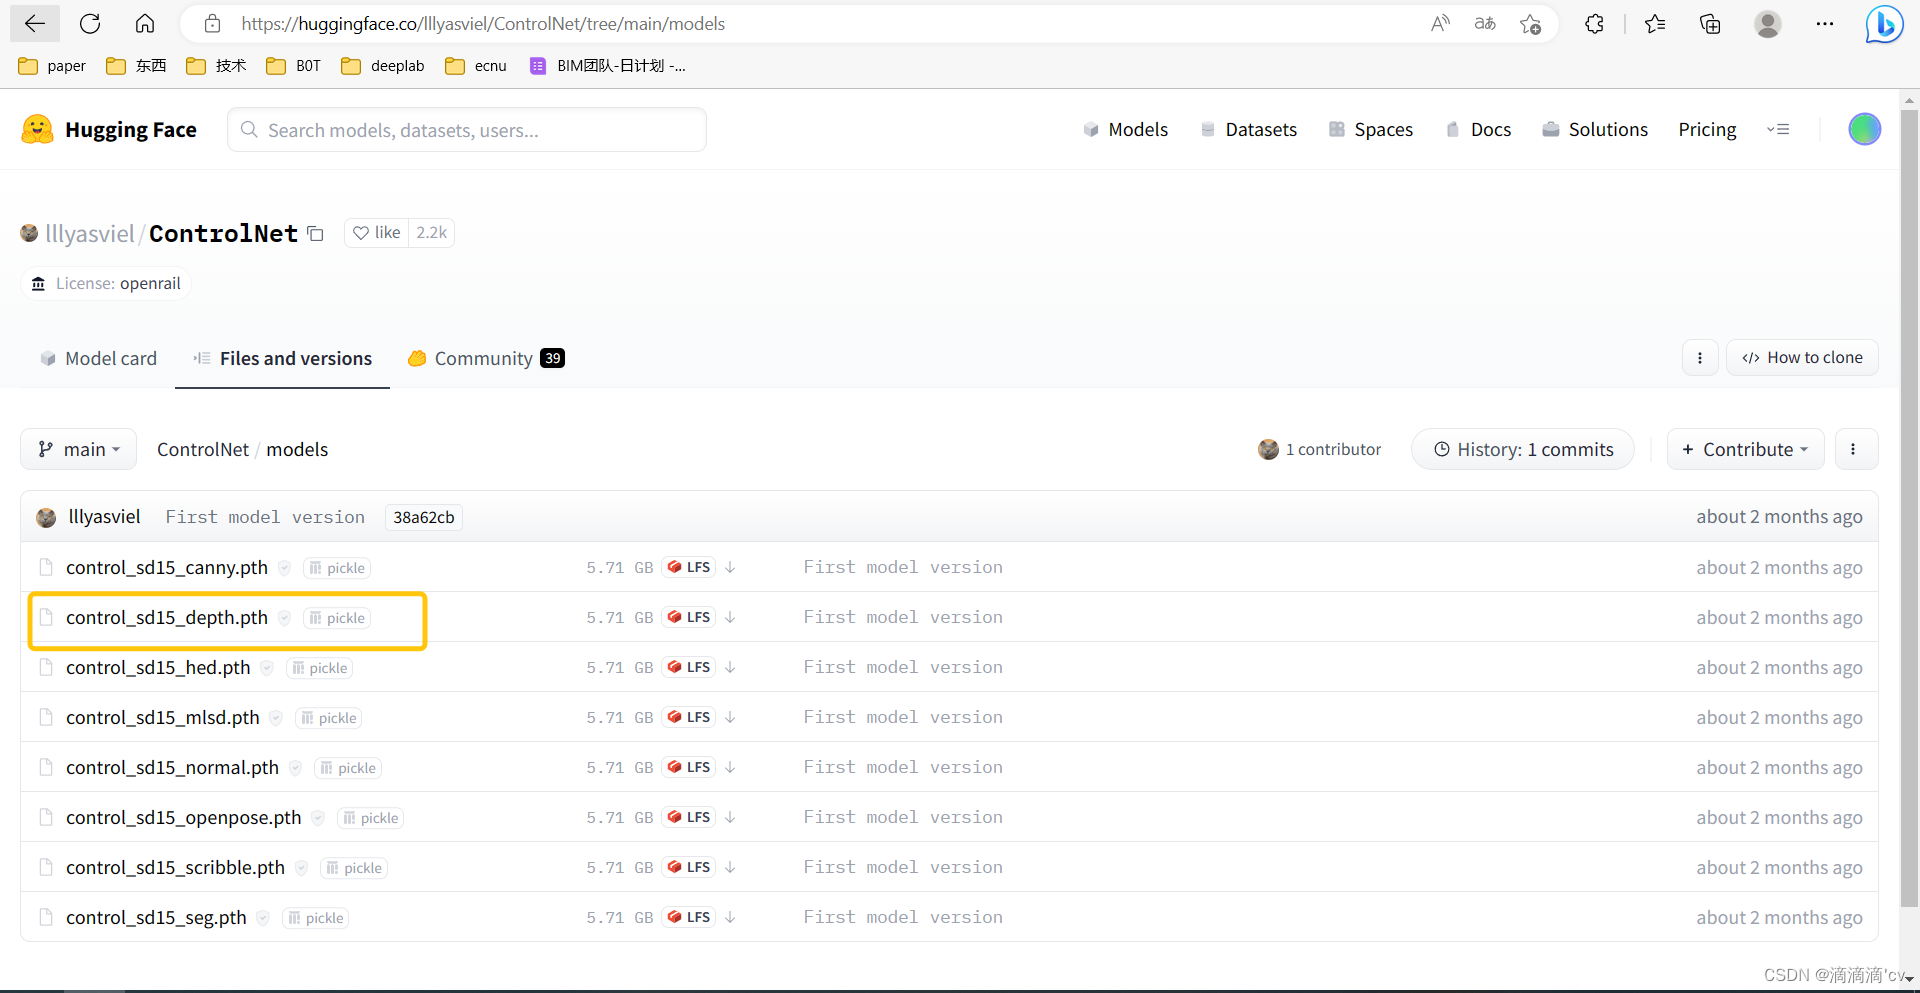Open the Bing chat sidebar
This screenshot has width=1920, height=993.
click(1884, 24)
